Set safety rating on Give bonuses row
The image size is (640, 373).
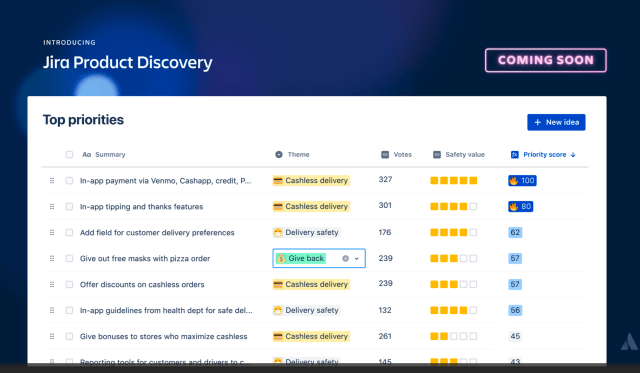[x=453, y=336]
